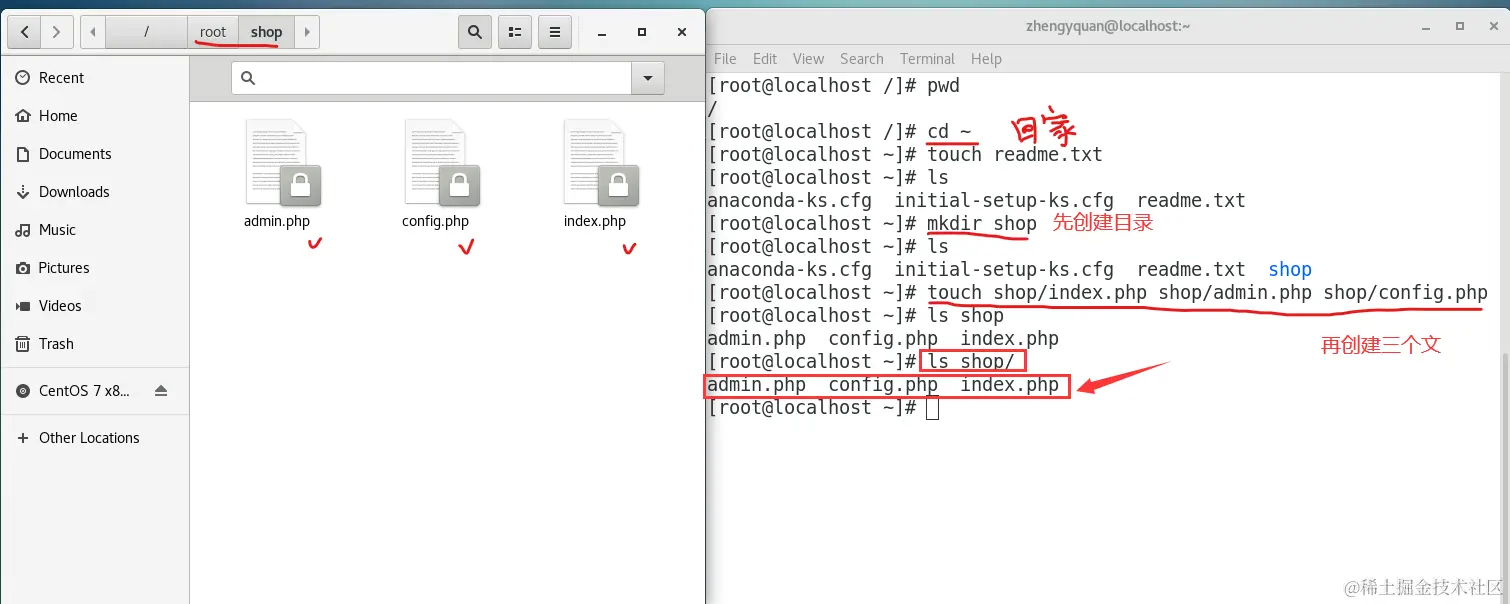
Task: Toggle the file manager search button
Action: click(475, 32)
